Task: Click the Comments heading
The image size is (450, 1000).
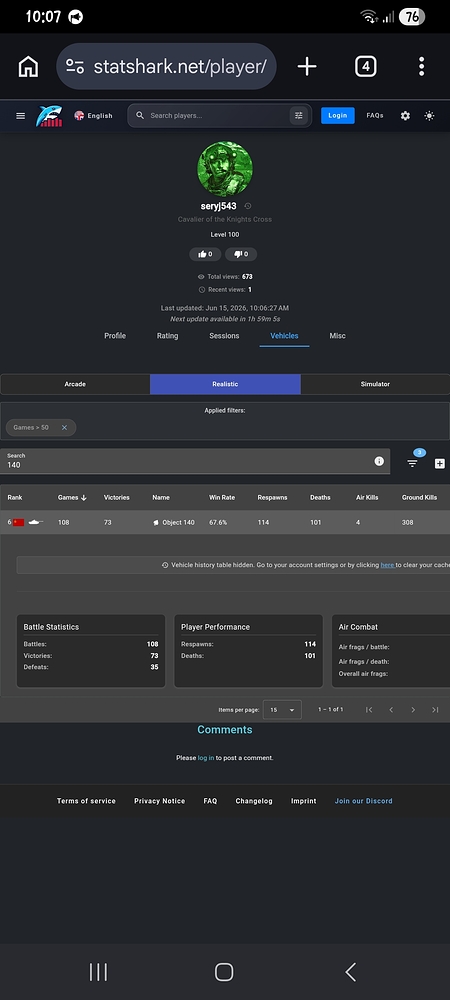Action: tap(224, 730)
